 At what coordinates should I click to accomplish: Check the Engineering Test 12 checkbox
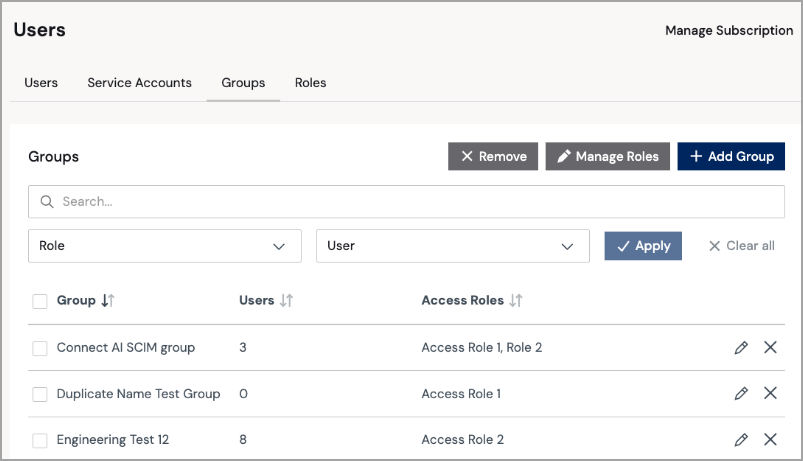click(x=40, y=441)
